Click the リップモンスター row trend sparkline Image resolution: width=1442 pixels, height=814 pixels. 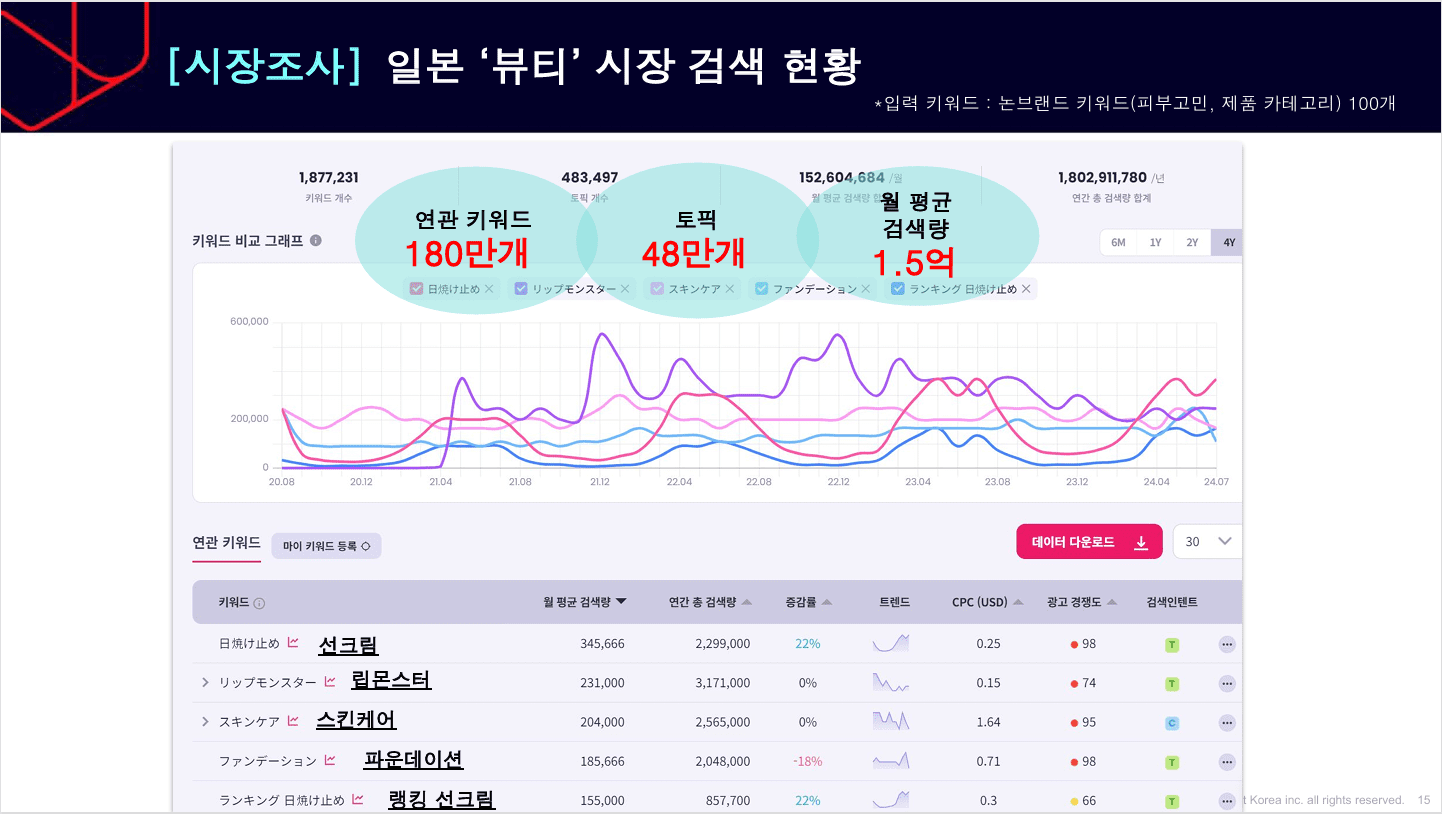[x=890, y=683]
